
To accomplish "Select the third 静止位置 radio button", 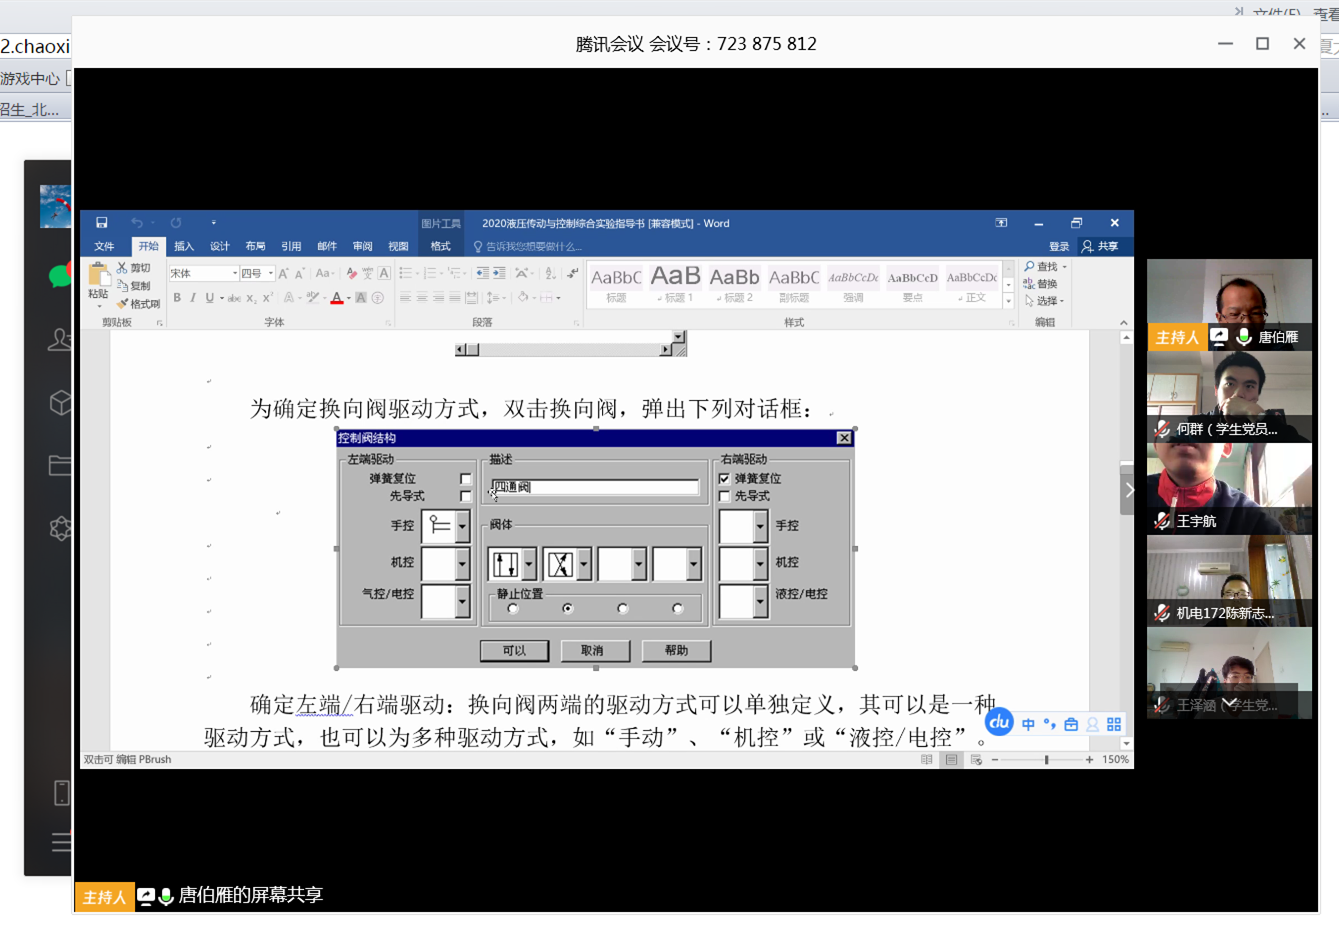I will pos(622,610).
